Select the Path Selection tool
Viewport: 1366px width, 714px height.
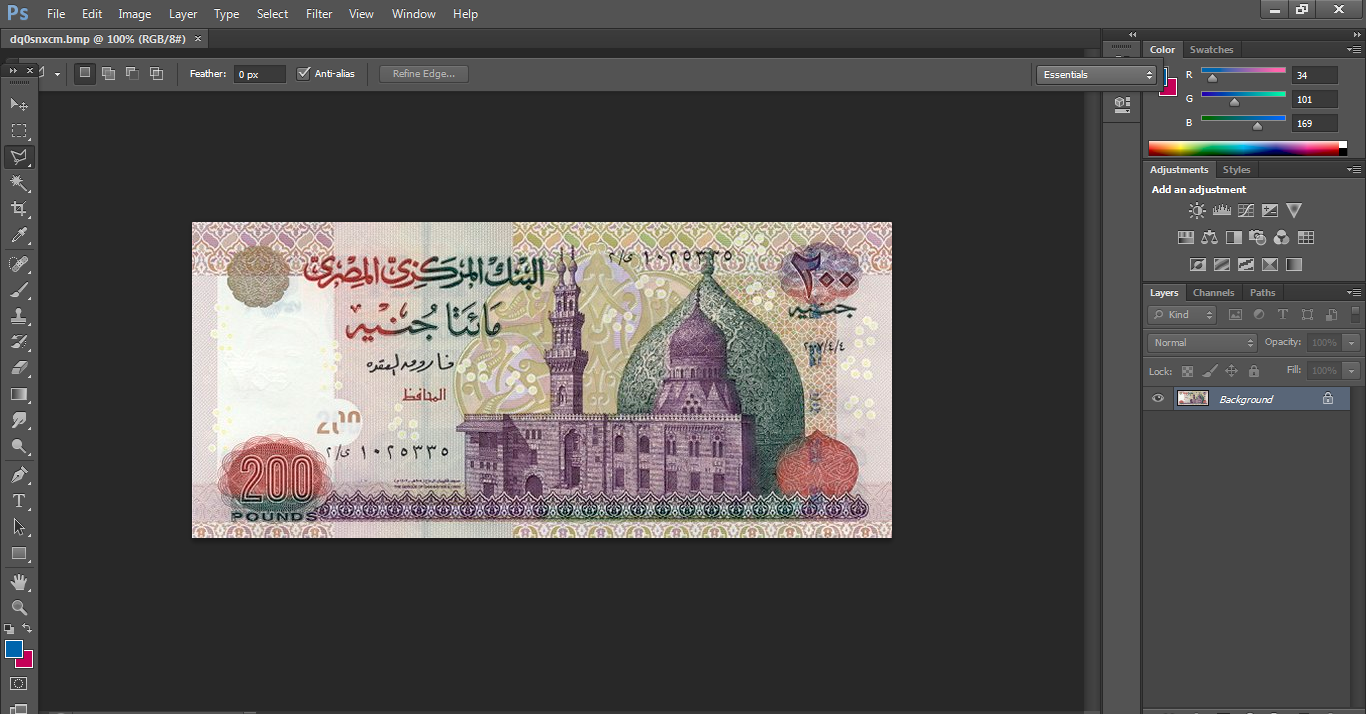(19, 526)
